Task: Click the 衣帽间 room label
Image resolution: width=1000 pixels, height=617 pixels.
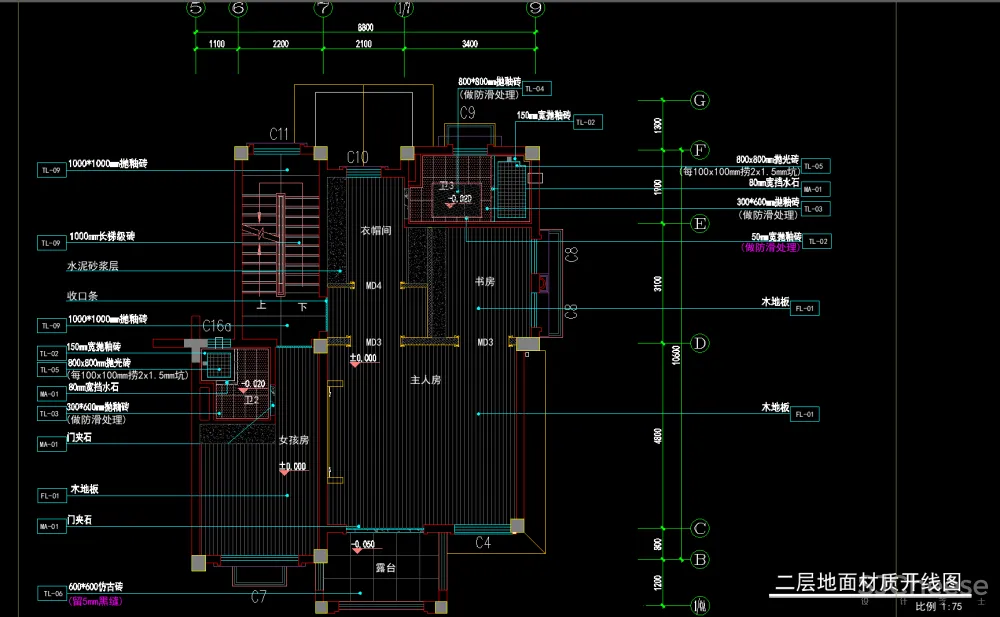Action: pos(373,231)
